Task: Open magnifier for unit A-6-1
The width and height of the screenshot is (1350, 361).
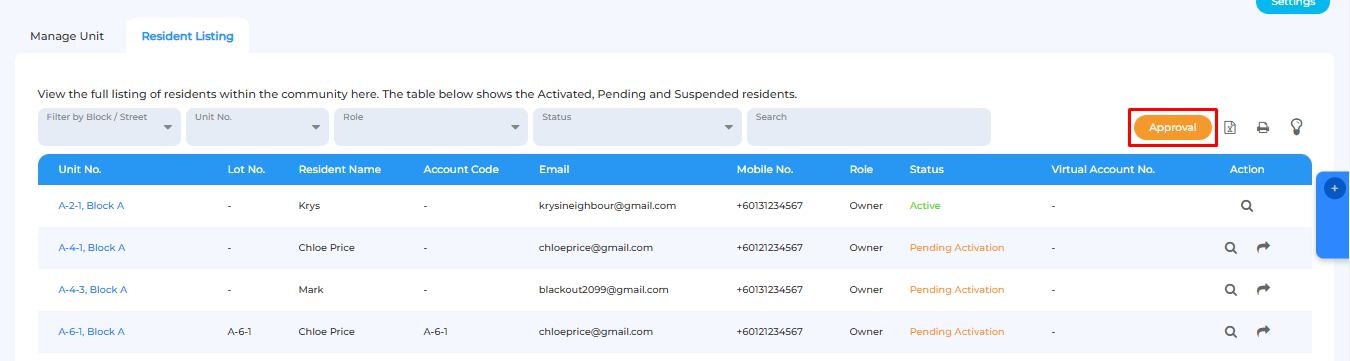Action: point(1231,332)
